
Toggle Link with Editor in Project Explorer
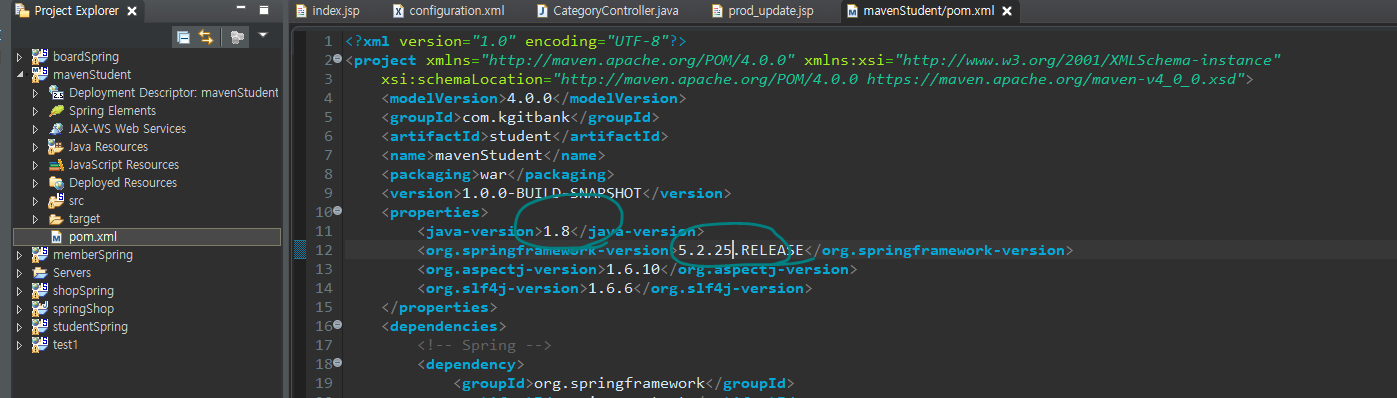pos(206,37)
